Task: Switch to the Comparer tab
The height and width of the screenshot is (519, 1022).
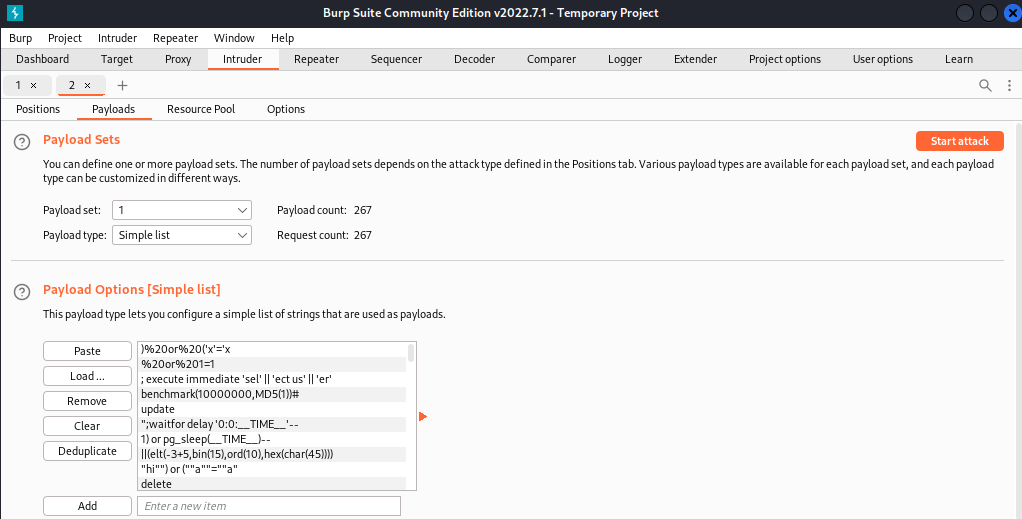Action: (551, 59)
